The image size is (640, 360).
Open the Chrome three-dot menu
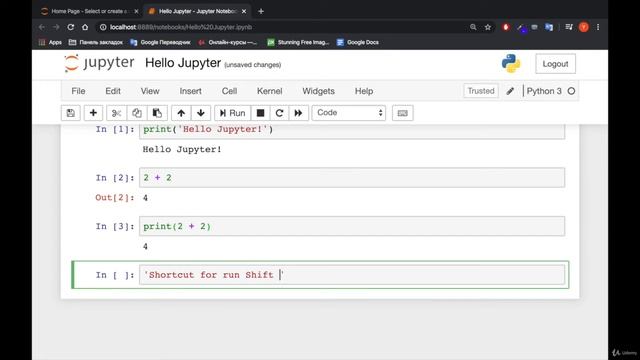tap(598, 27)
